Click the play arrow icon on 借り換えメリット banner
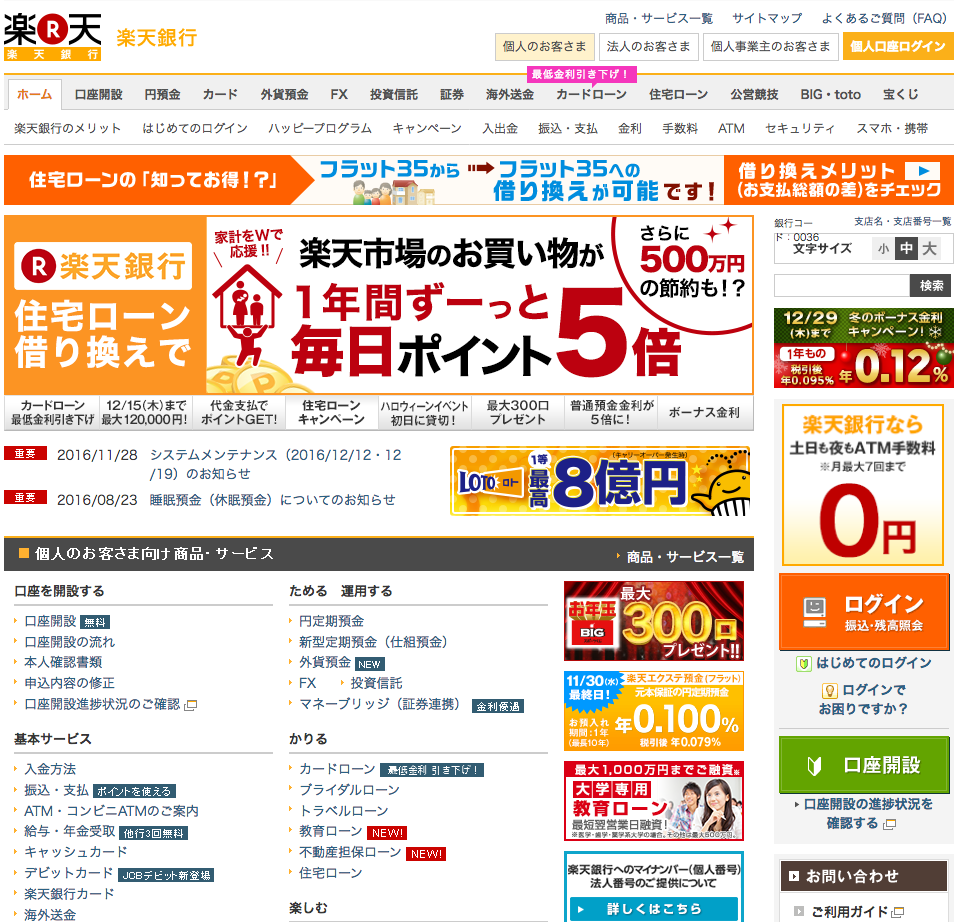Image resolution: width=955 pixels, height=922 pixels. pos(922,171)
